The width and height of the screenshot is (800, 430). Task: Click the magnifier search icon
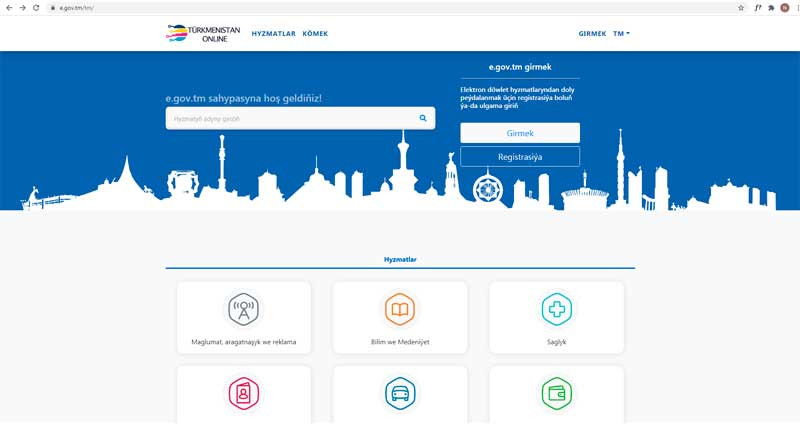point(423,118)
